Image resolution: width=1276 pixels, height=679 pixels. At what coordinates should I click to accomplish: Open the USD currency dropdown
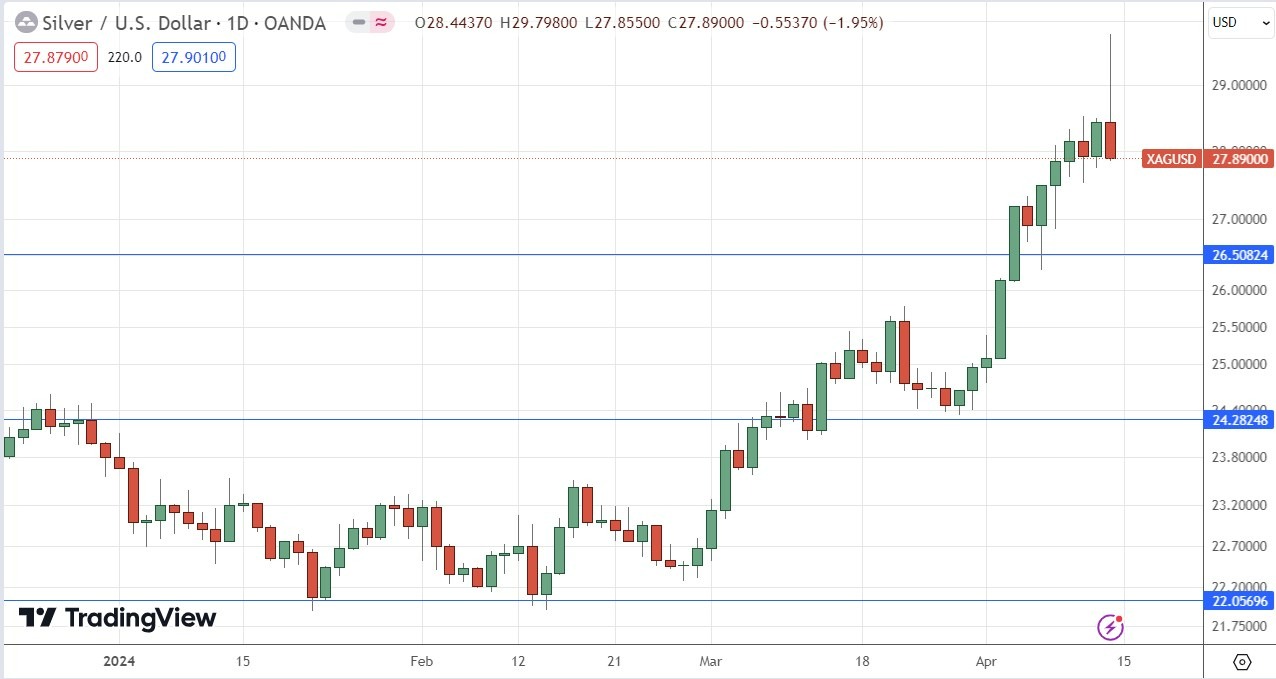pyautogui.click(x=1240, y=22)
